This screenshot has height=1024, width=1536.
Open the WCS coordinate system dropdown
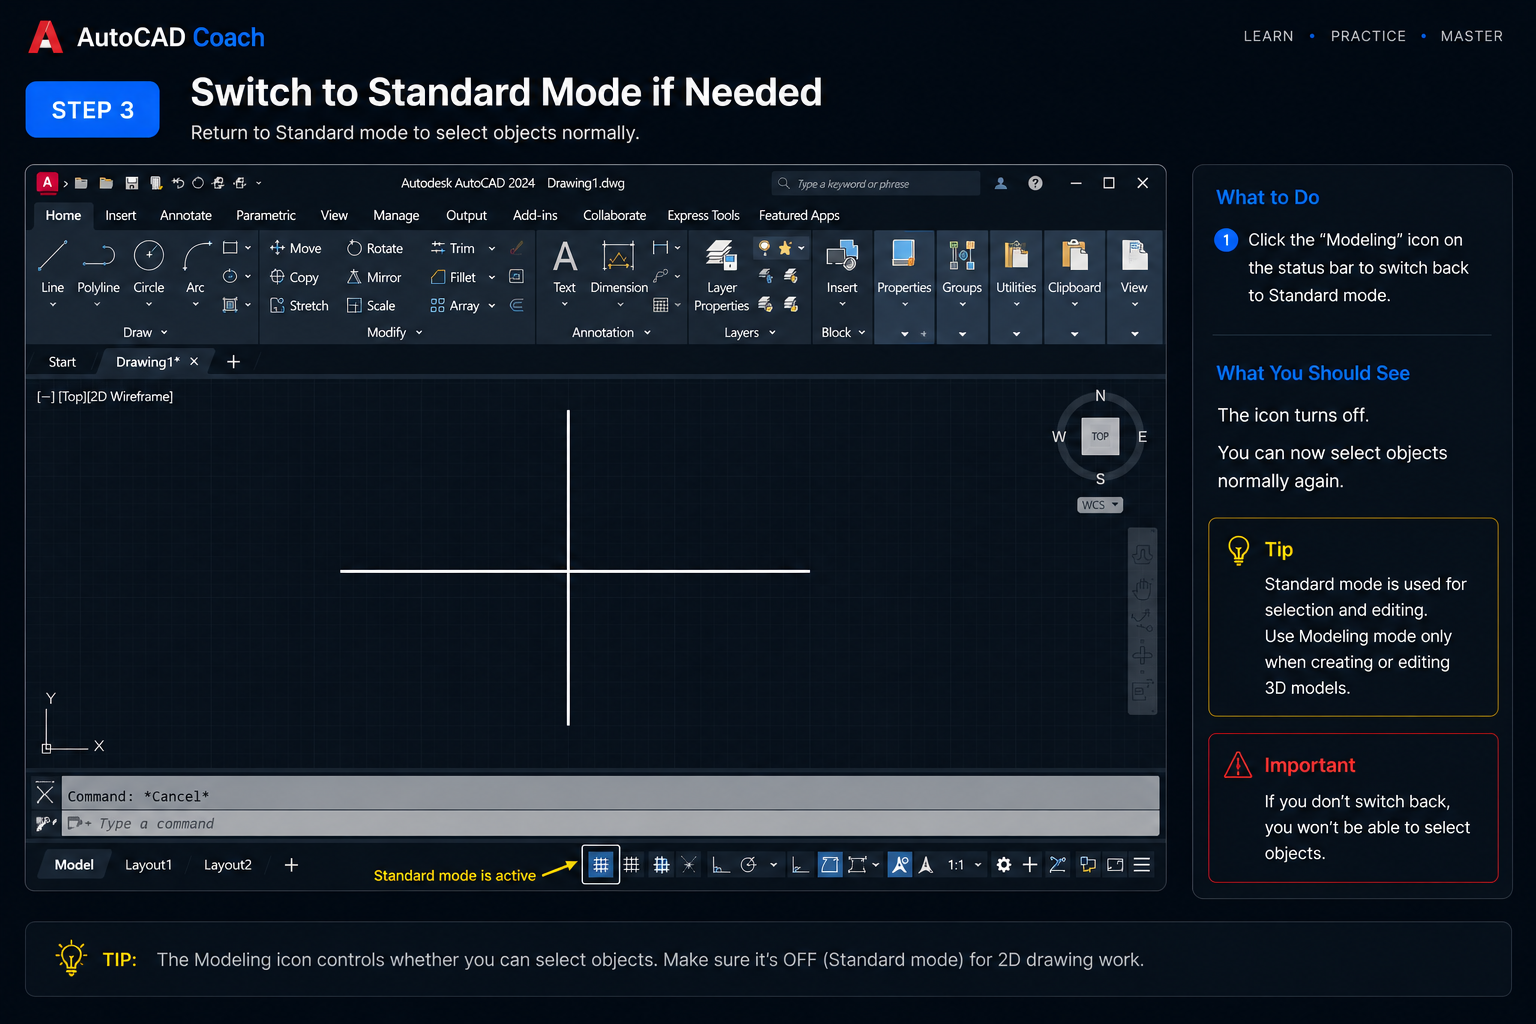1100,505
